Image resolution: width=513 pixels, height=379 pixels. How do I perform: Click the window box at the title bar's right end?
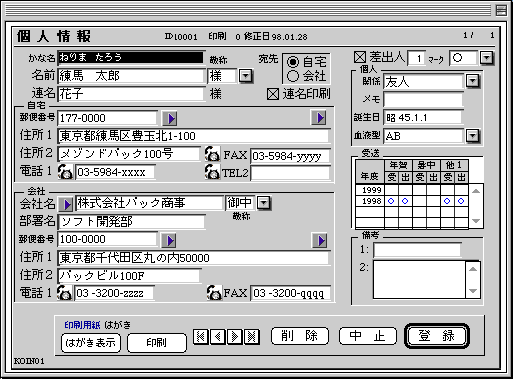coord(501,10)
